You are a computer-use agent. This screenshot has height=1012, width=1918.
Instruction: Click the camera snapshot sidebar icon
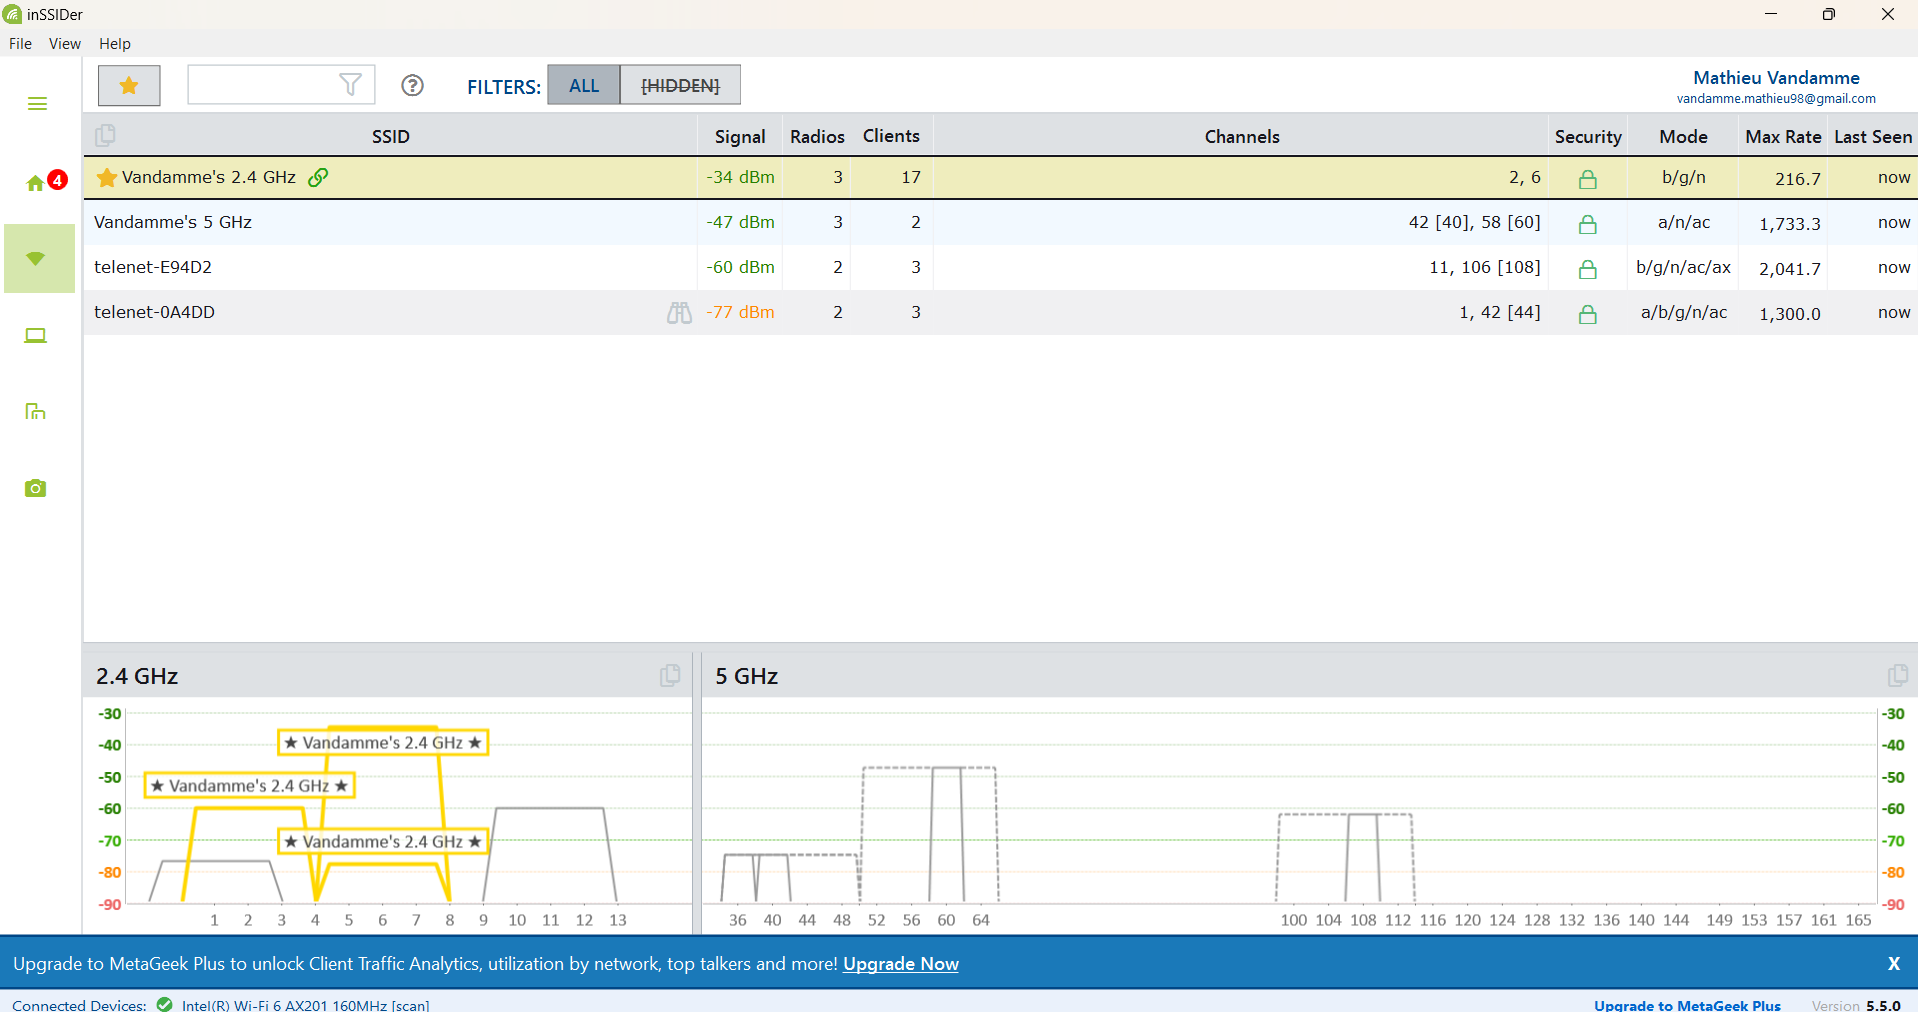coord(36,488)
